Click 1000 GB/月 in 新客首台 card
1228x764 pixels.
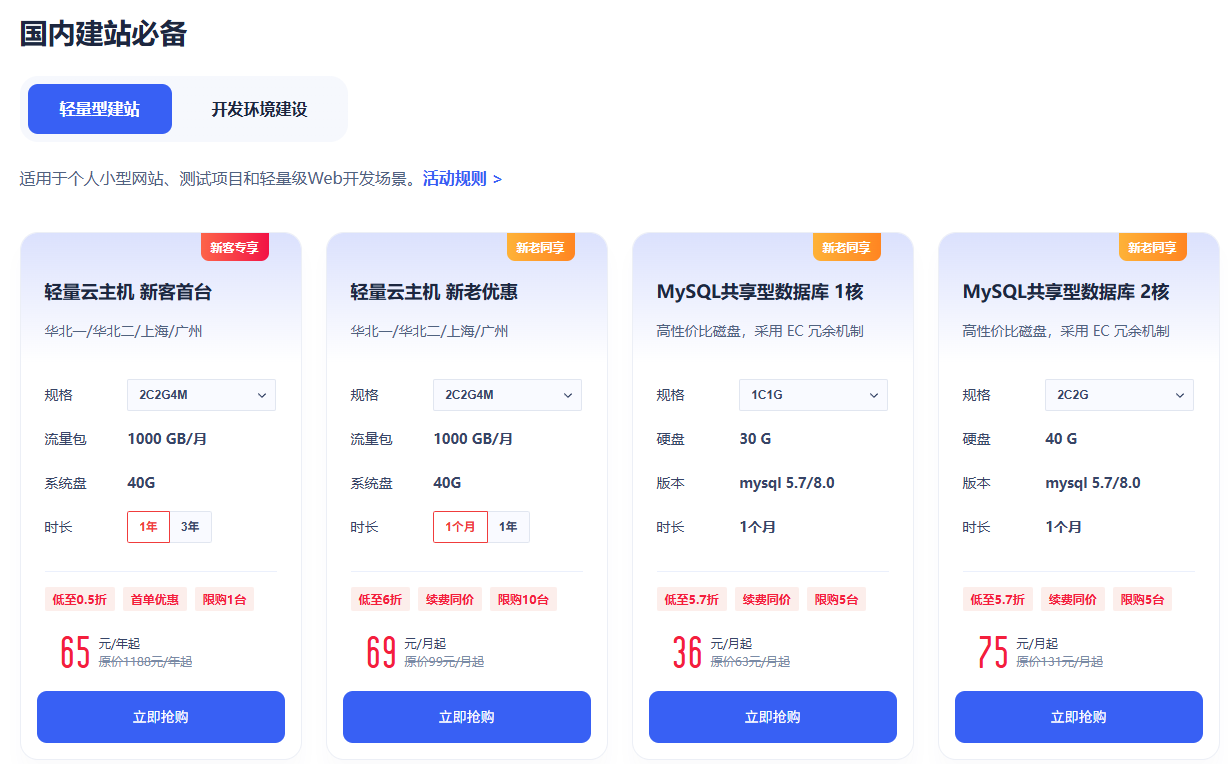pos(167,439)
